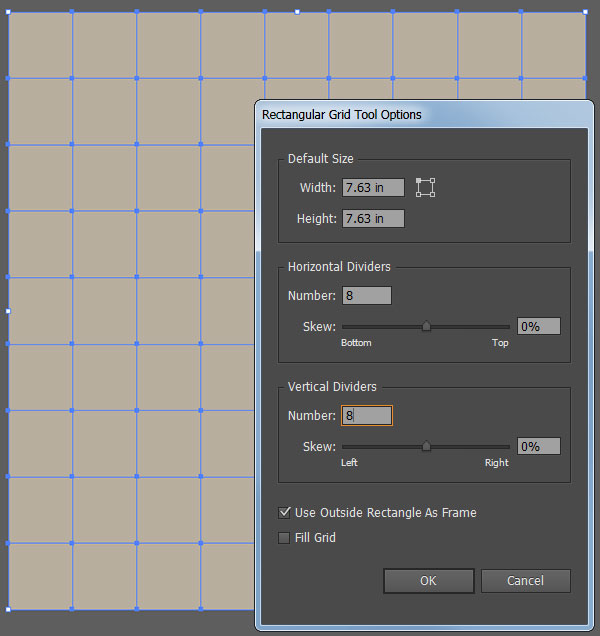Image resolution: width=600 pixels, height=636 pixels.
Task: Click the grid's top center selection handle
Action: (297, 12)
